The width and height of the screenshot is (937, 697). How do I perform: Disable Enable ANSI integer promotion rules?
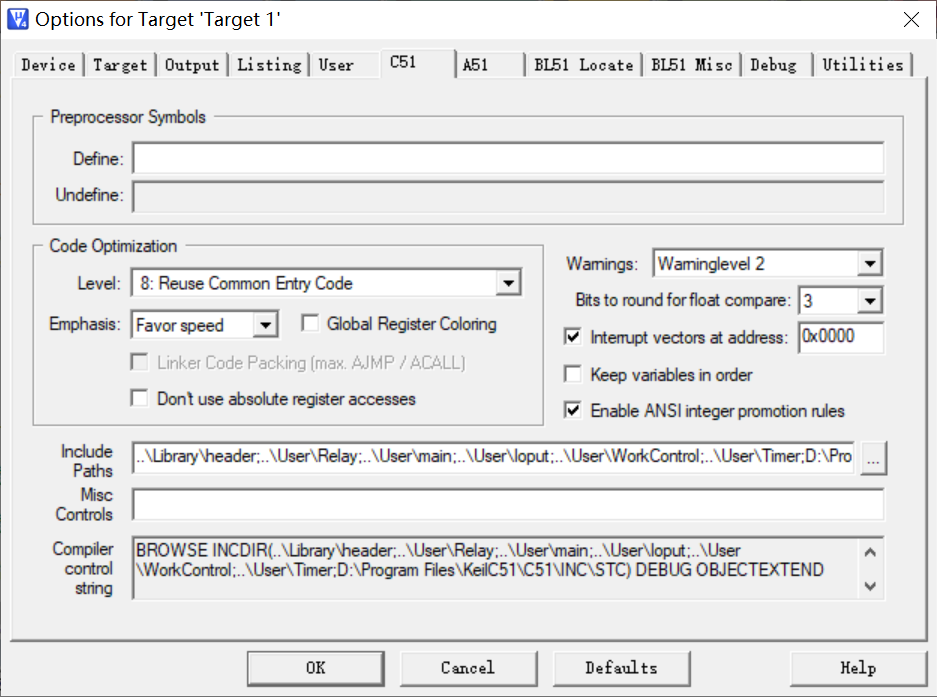(572, 410)
